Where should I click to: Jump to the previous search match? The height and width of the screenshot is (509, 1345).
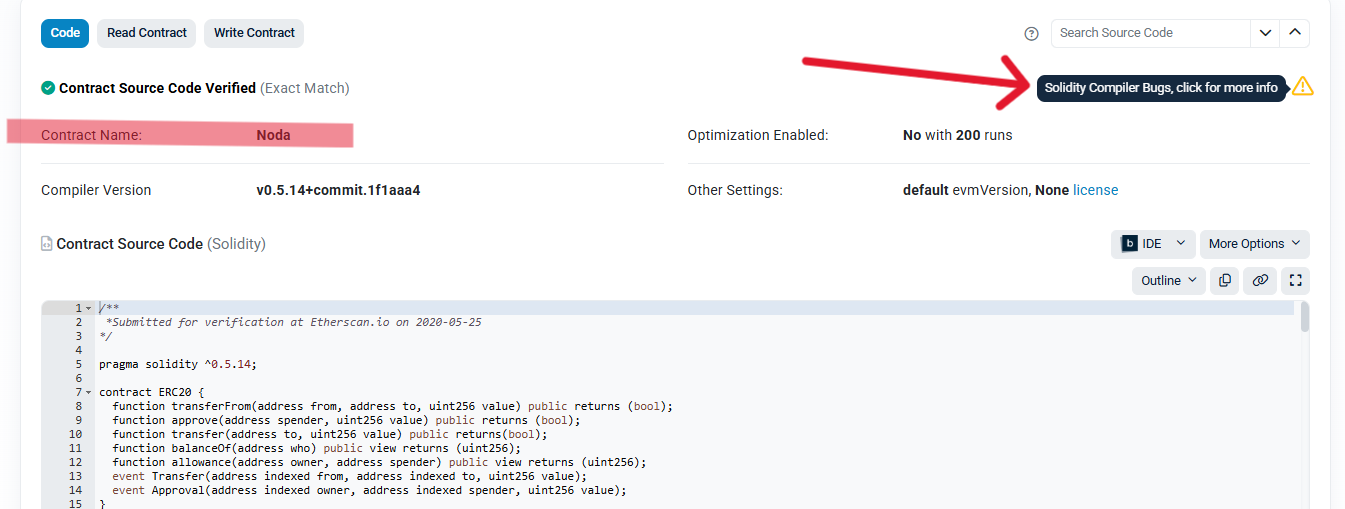point(1295,33)
